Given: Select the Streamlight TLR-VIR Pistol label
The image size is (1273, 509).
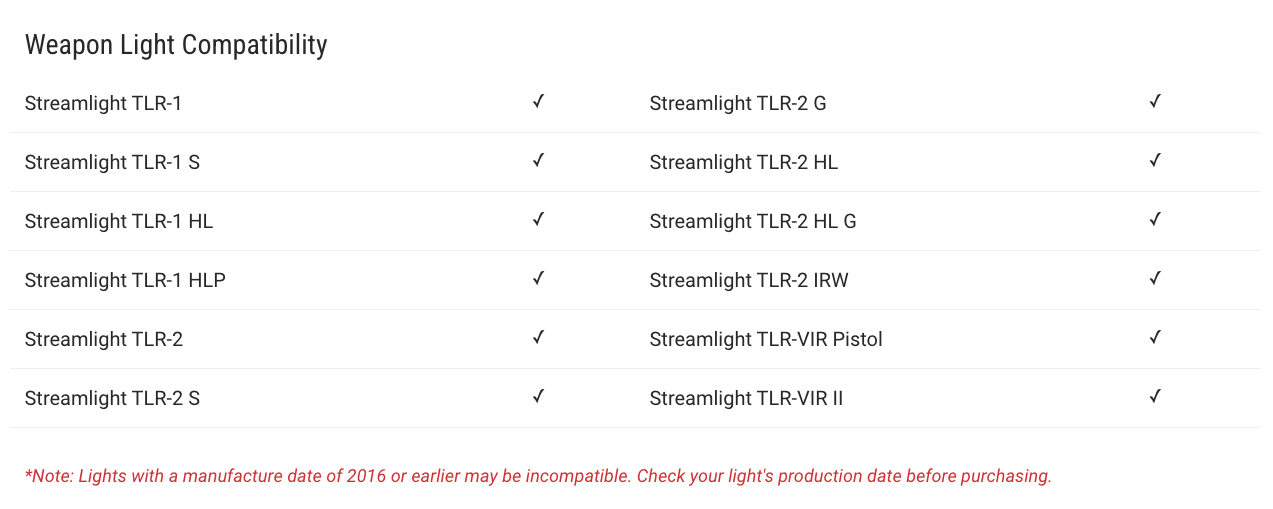Looking at the screenshot, I should click(x=766, y=339).
